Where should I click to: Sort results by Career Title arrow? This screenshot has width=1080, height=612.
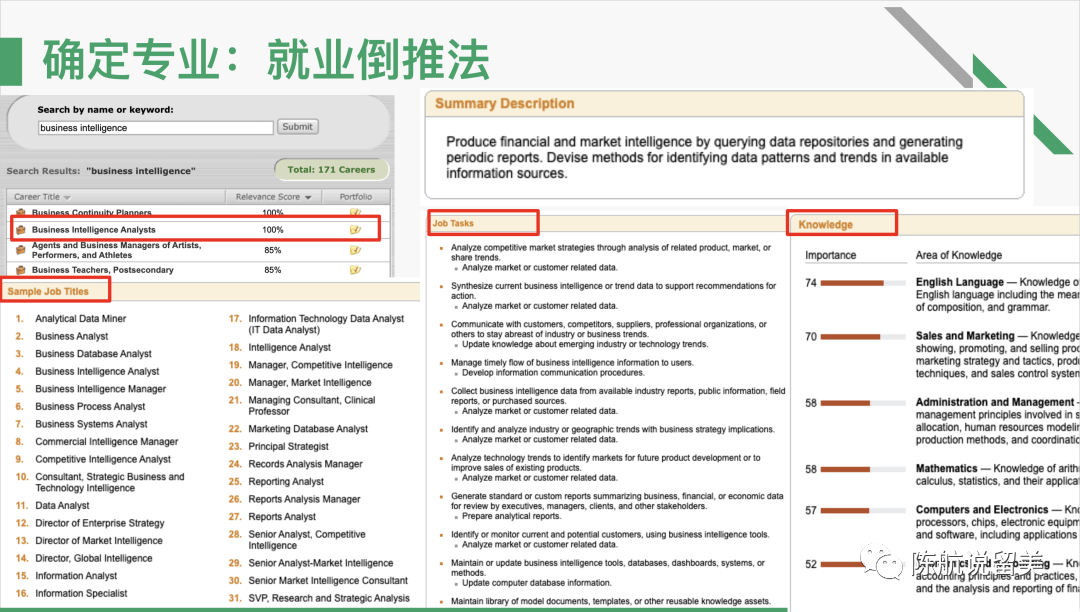(68, 197)
